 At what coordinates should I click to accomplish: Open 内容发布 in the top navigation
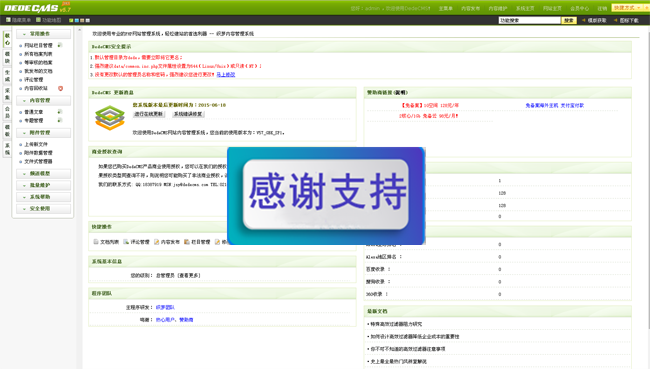coord(471,8)
